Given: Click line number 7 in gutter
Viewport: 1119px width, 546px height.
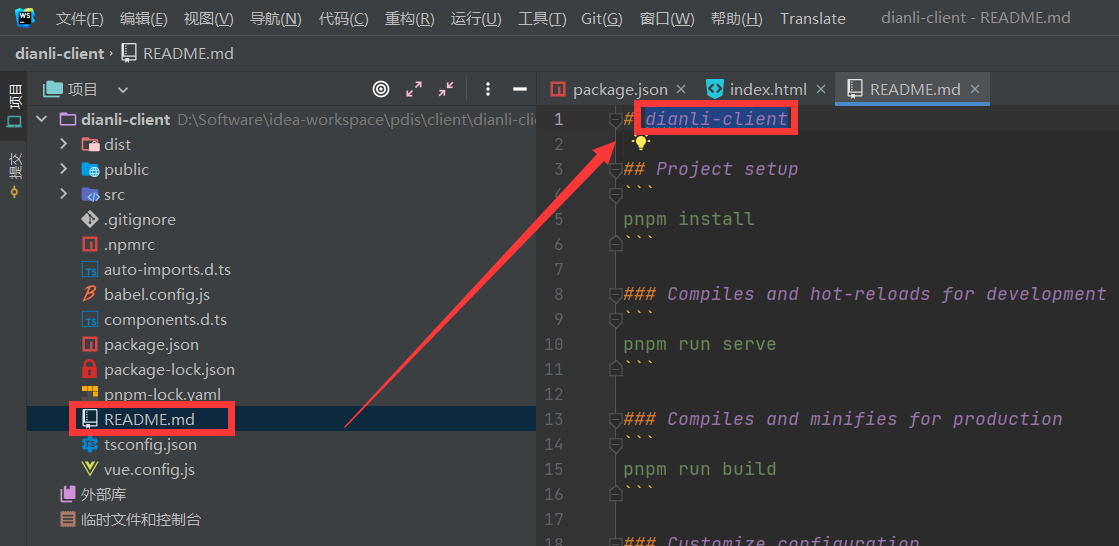Looking at the screenshot, I should click(x=558, y=269).
